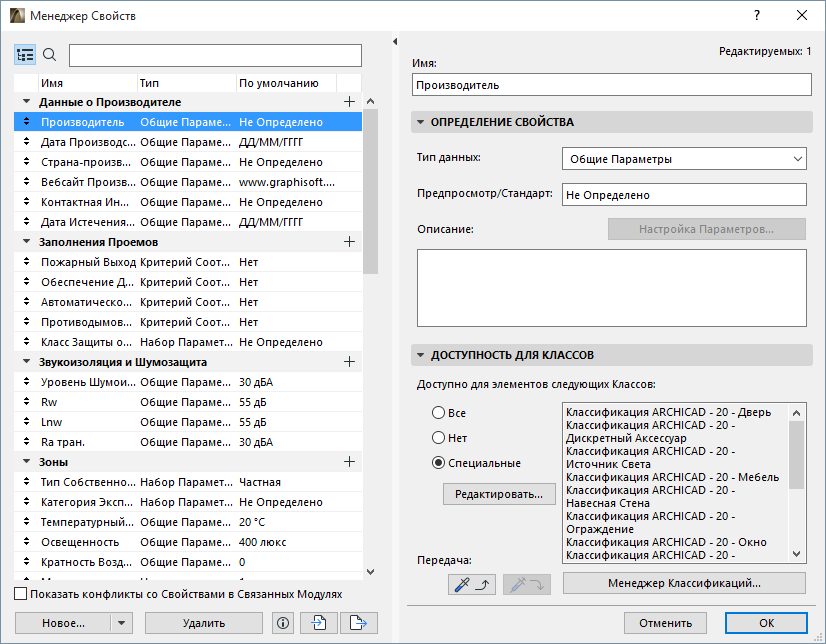The width and height of the screenshot is (826, 644).
Task: Select the Все radio button
Action: [x=438, y=412]
